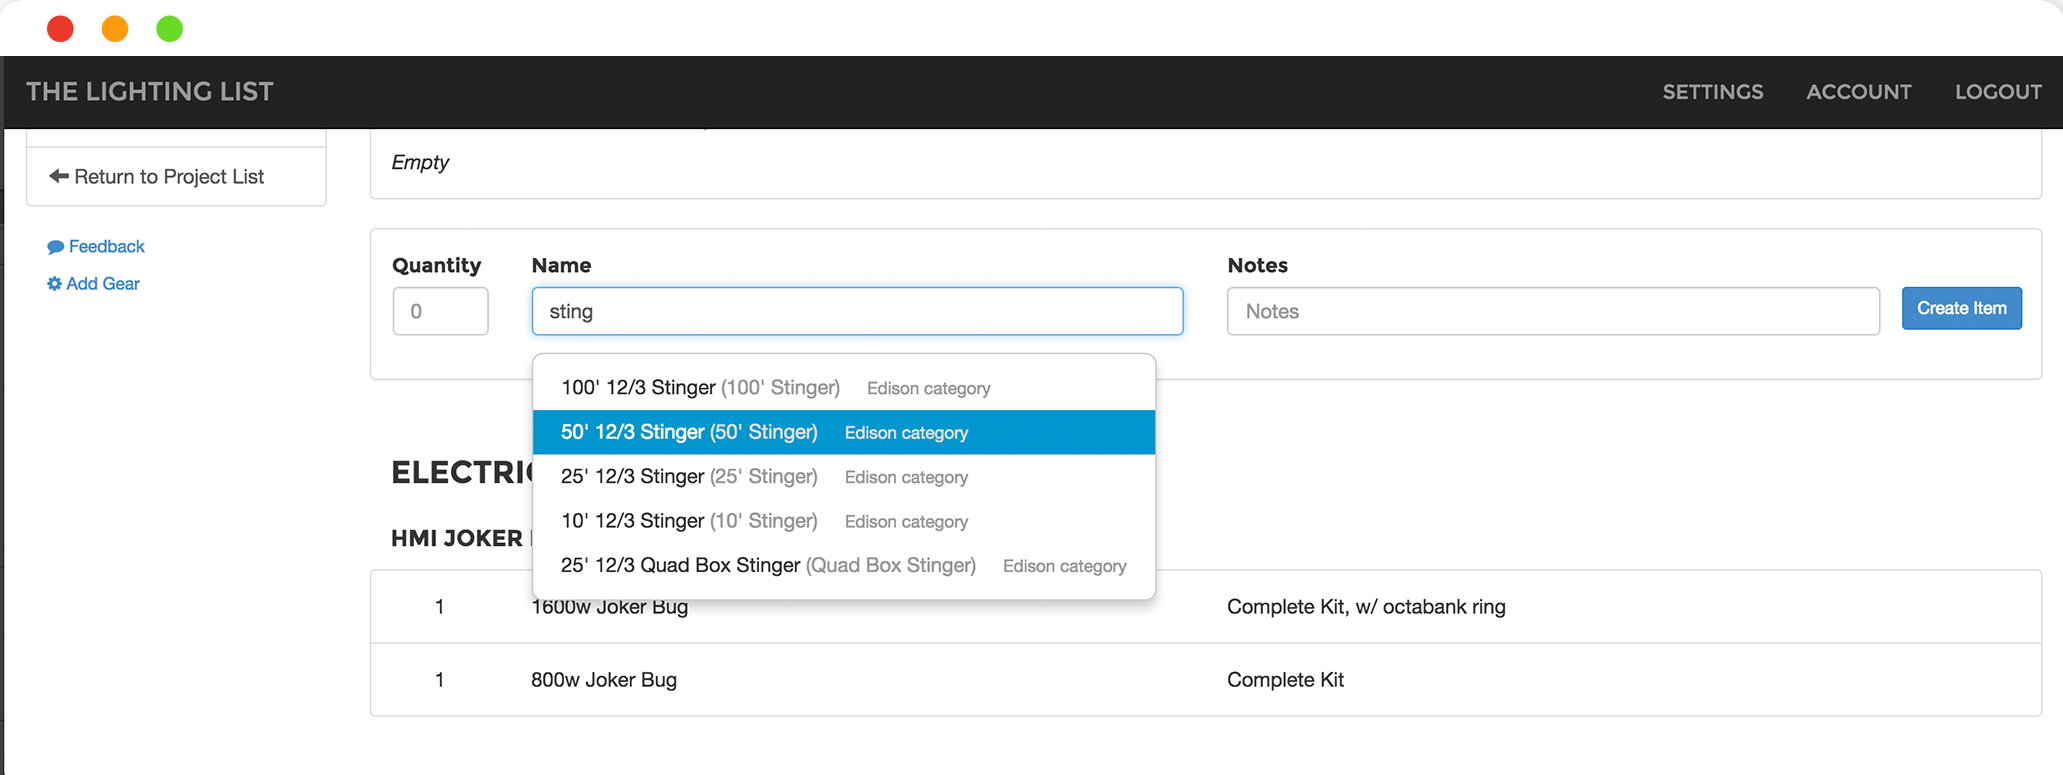Select 50' 12/3 Stinger suggestion

click(844, 432)
